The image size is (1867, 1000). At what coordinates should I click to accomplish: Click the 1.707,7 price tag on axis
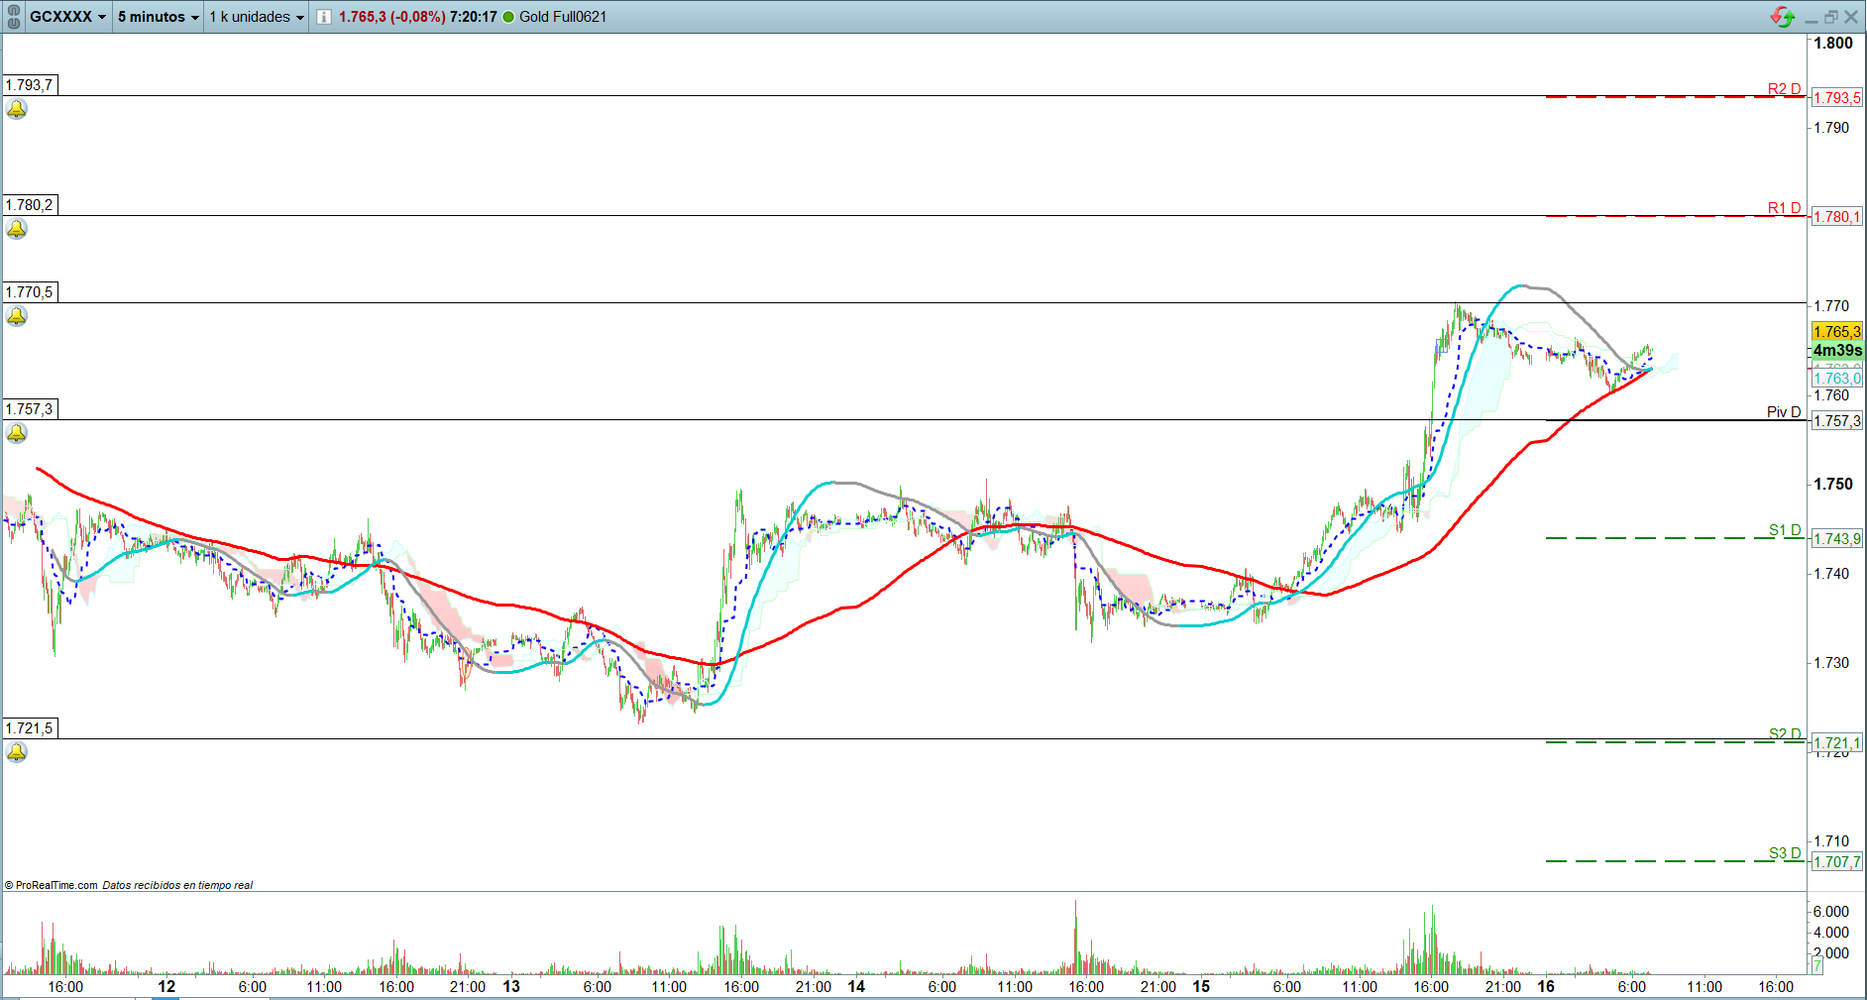[1837, 862]
